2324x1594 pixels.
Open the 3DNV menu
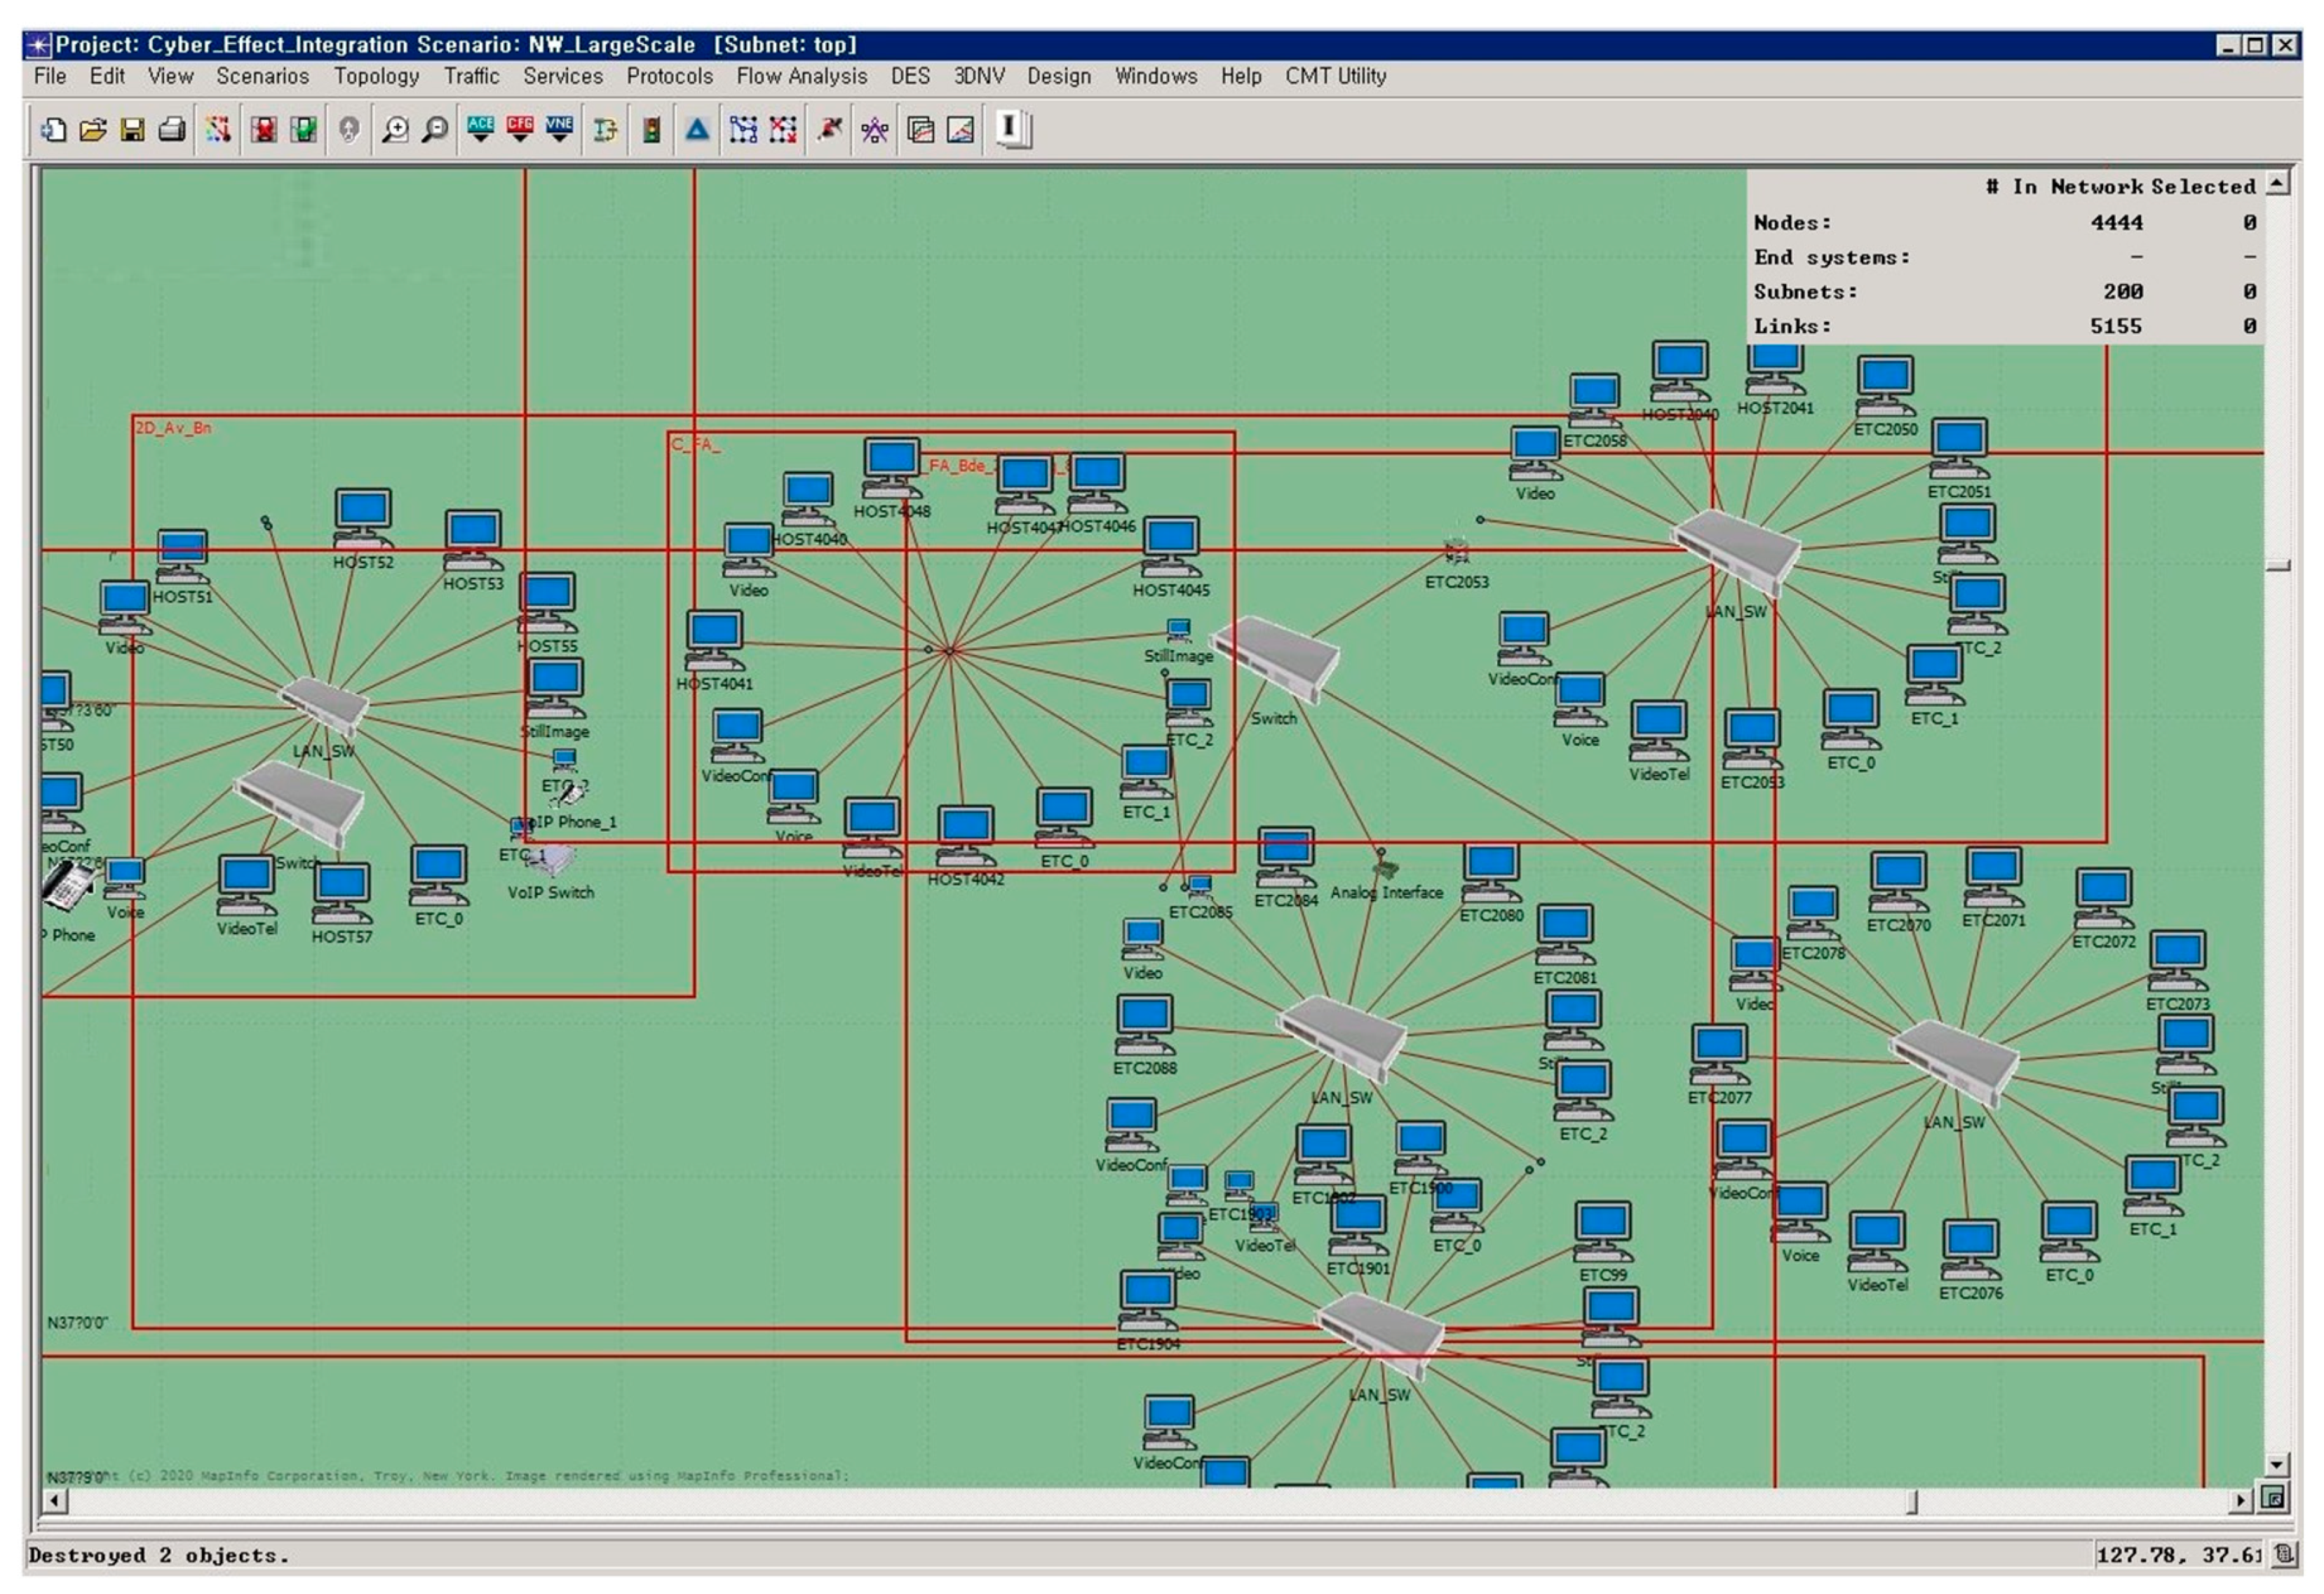tap(979, 76)
